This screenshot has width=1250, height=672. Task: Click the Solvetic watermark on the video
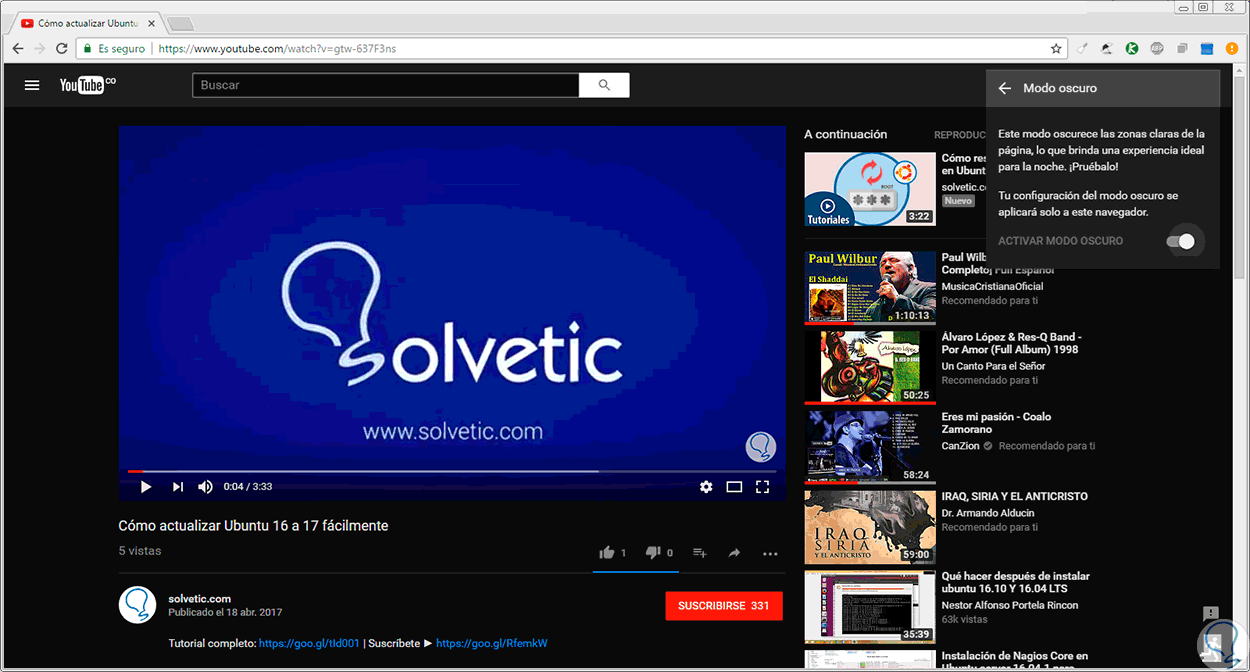click(x=761, y=447)
